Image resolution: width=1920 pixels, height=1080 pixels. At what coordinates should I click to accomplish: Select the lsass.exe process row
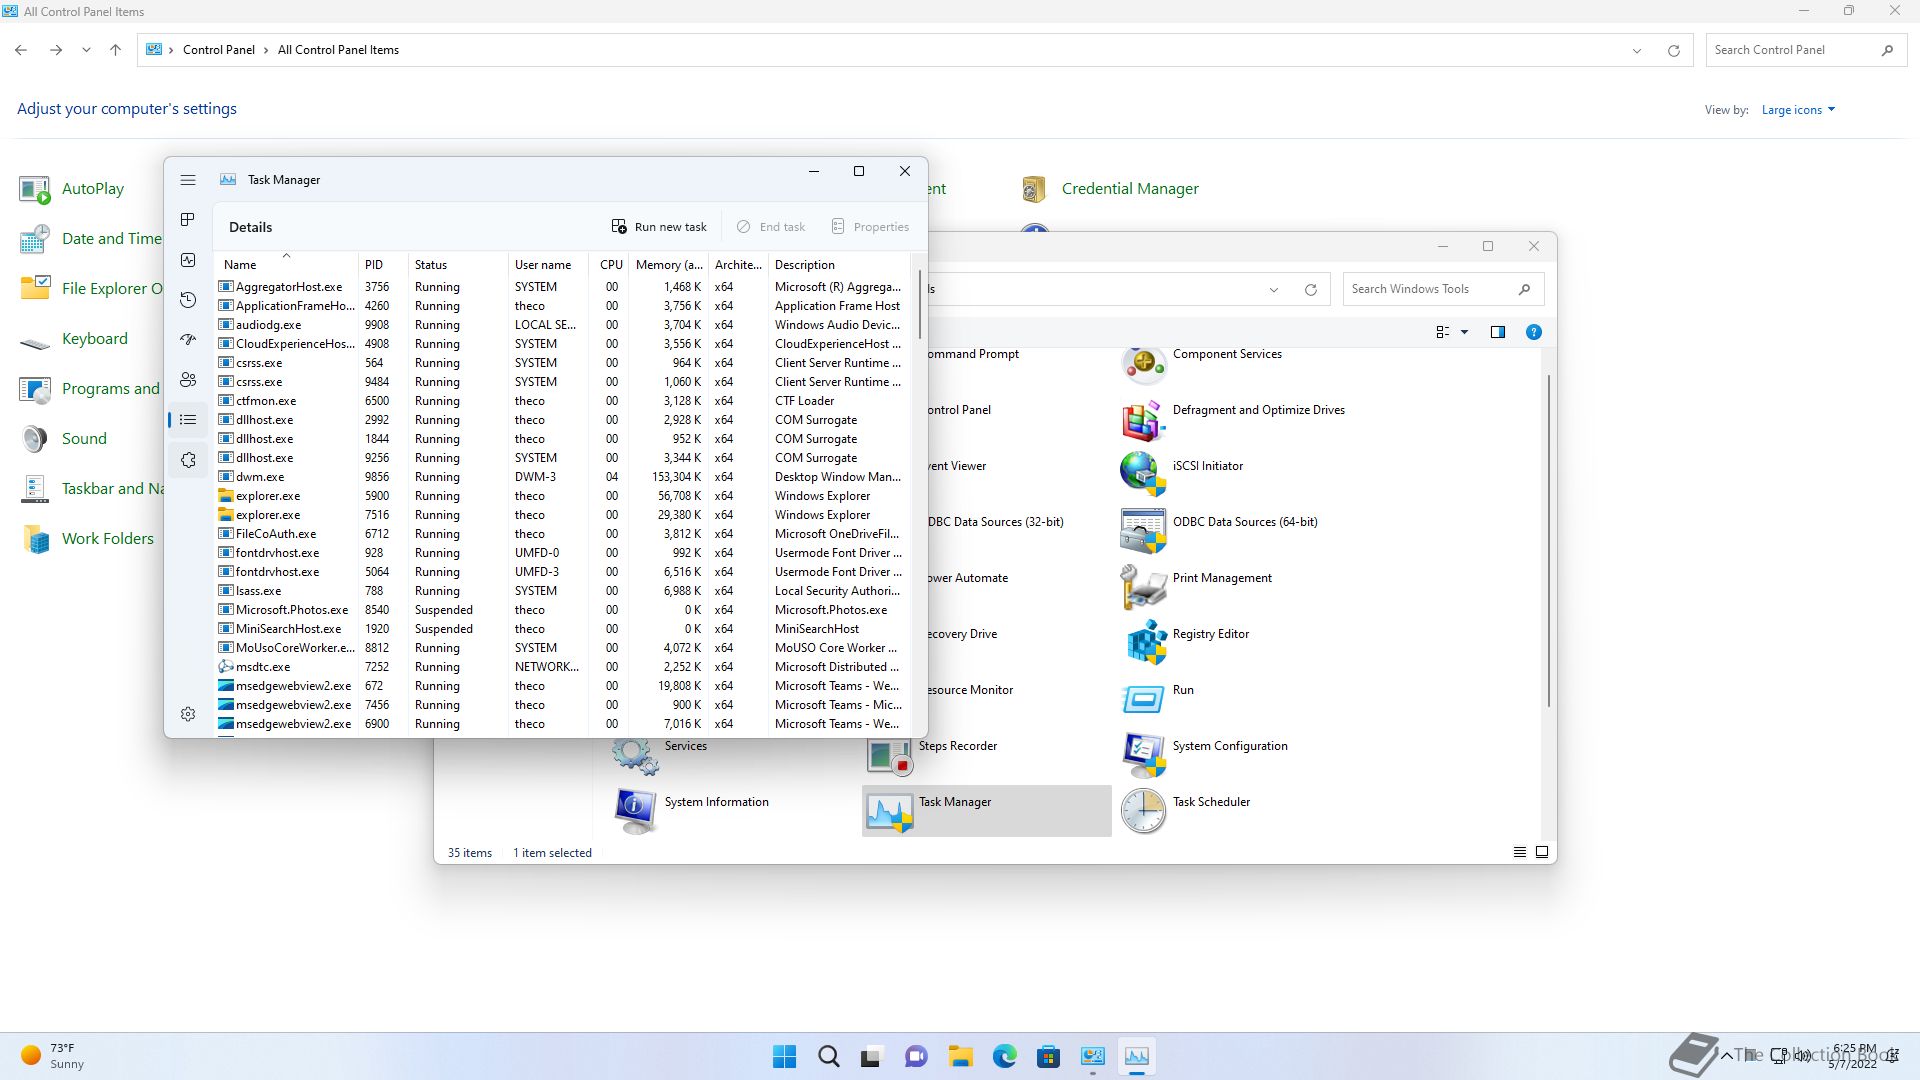coord(563,591)
